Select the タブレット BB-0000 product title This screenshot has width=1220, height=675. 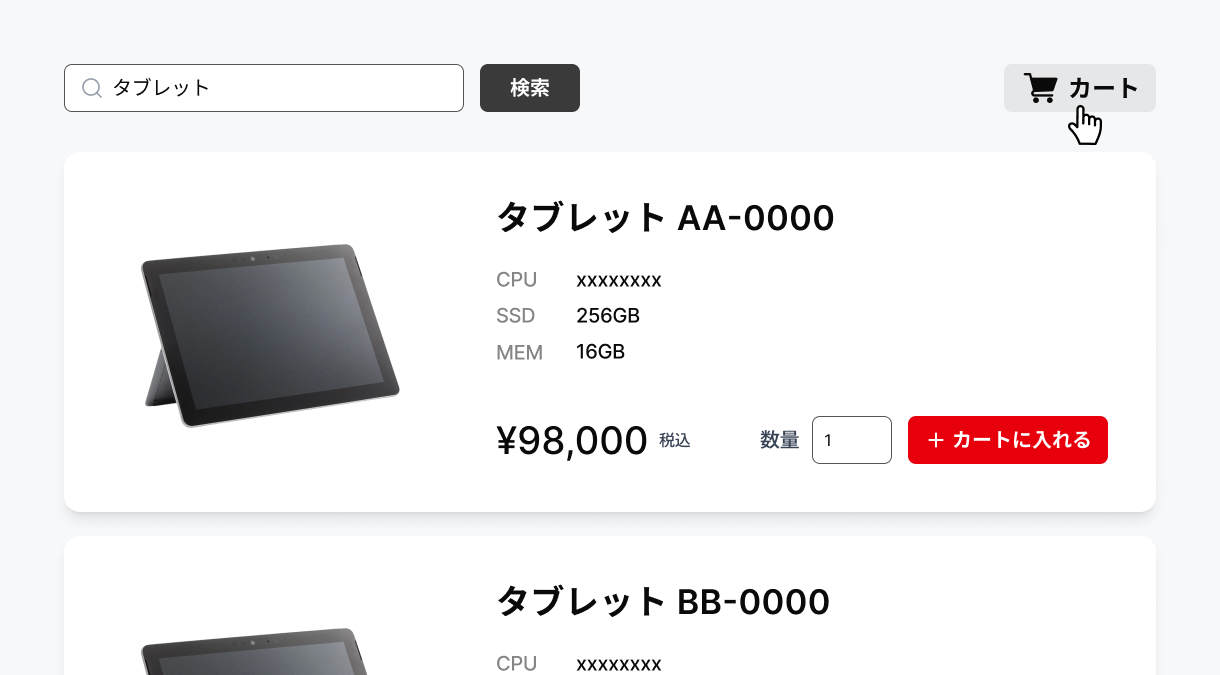663,602
